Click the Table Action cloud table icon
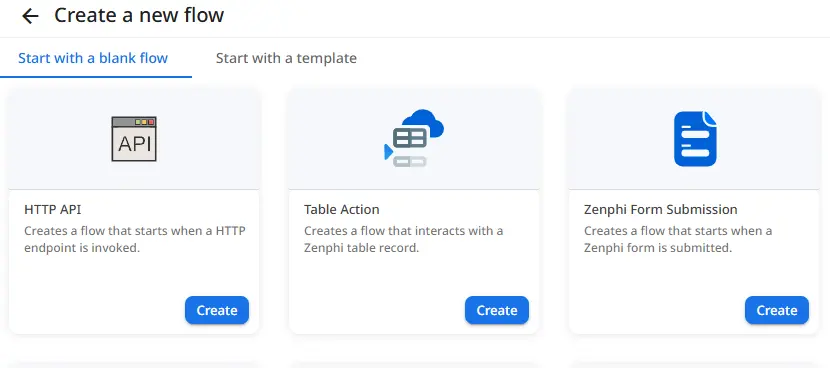Image resolution: width=830 pixels, height=368 pixels. (414, 138)
